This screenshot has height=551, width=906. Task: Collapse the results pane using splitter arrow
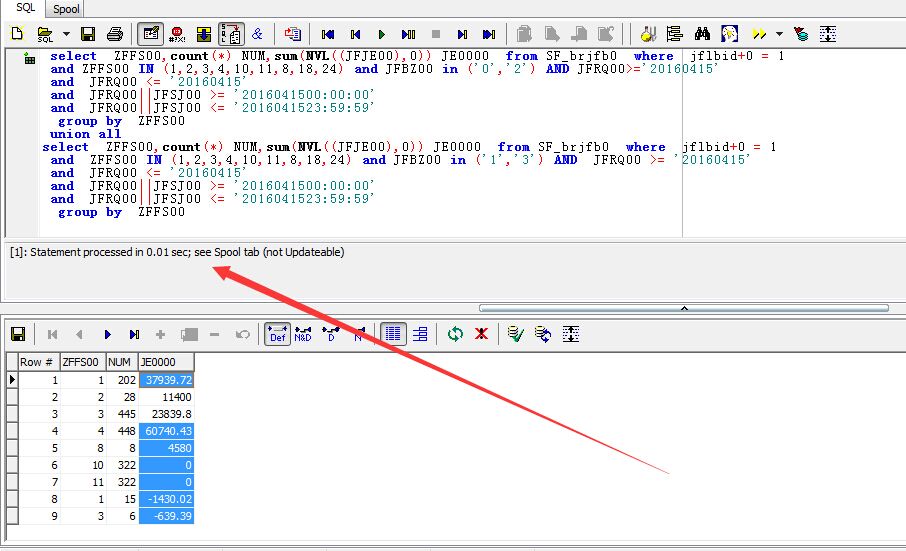684,308
